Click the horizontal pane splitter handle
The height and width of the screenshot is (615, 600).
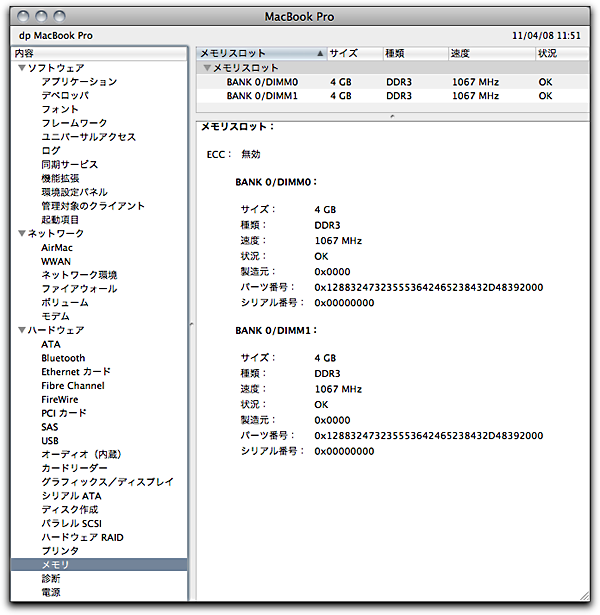390,116
